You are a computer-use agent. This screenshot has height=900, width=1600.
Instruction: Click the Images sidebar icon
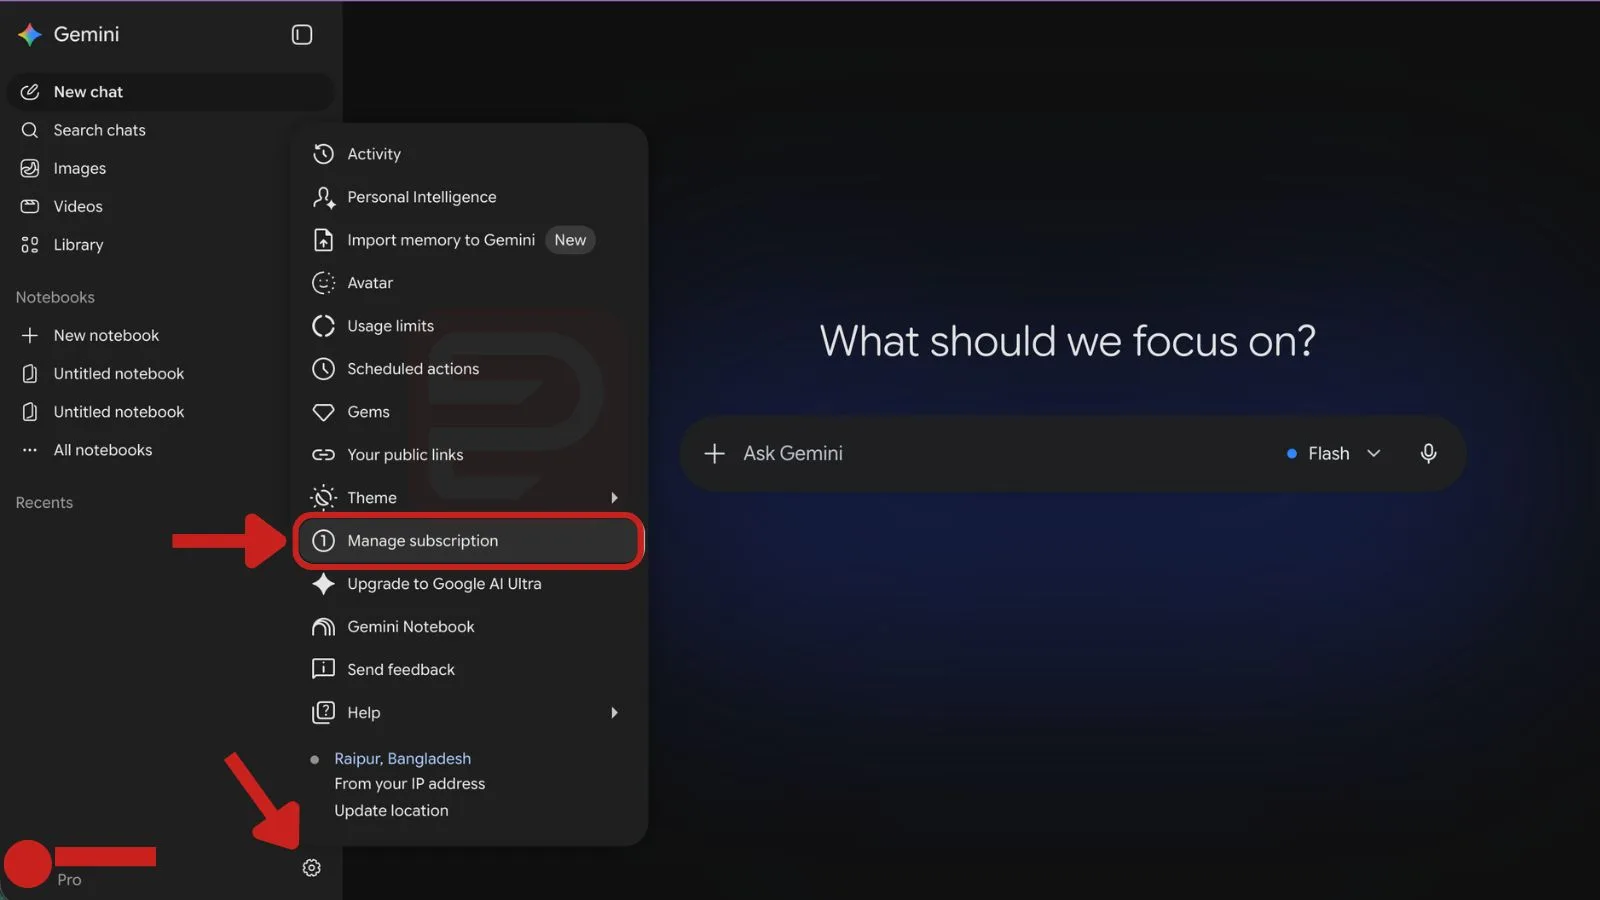point(30,168)
